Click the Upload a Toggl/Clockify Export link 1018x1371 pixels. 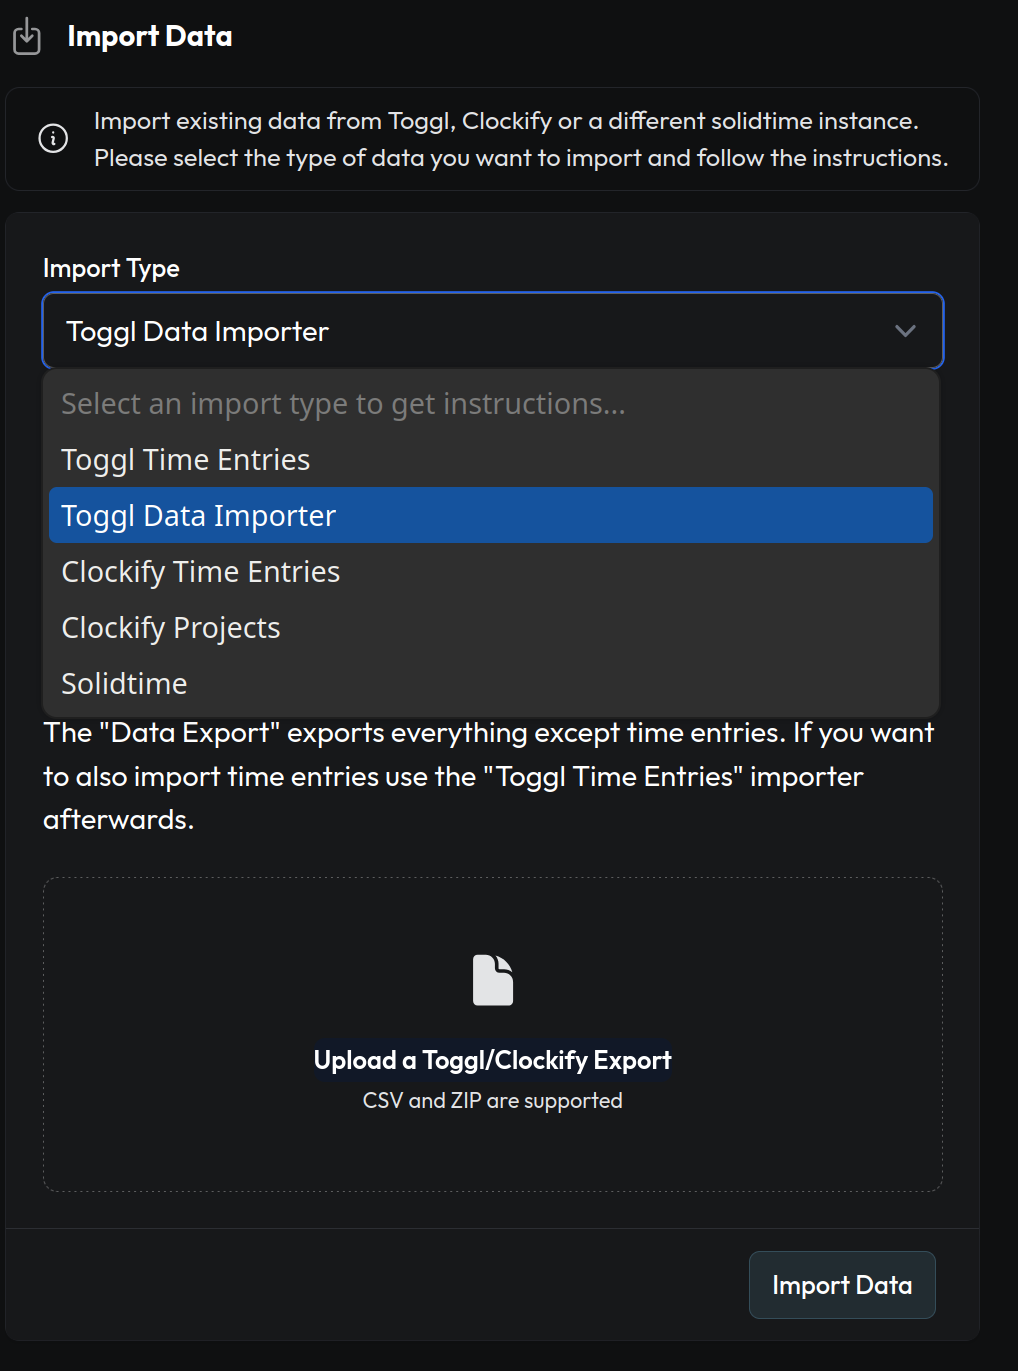[491, 1060]
